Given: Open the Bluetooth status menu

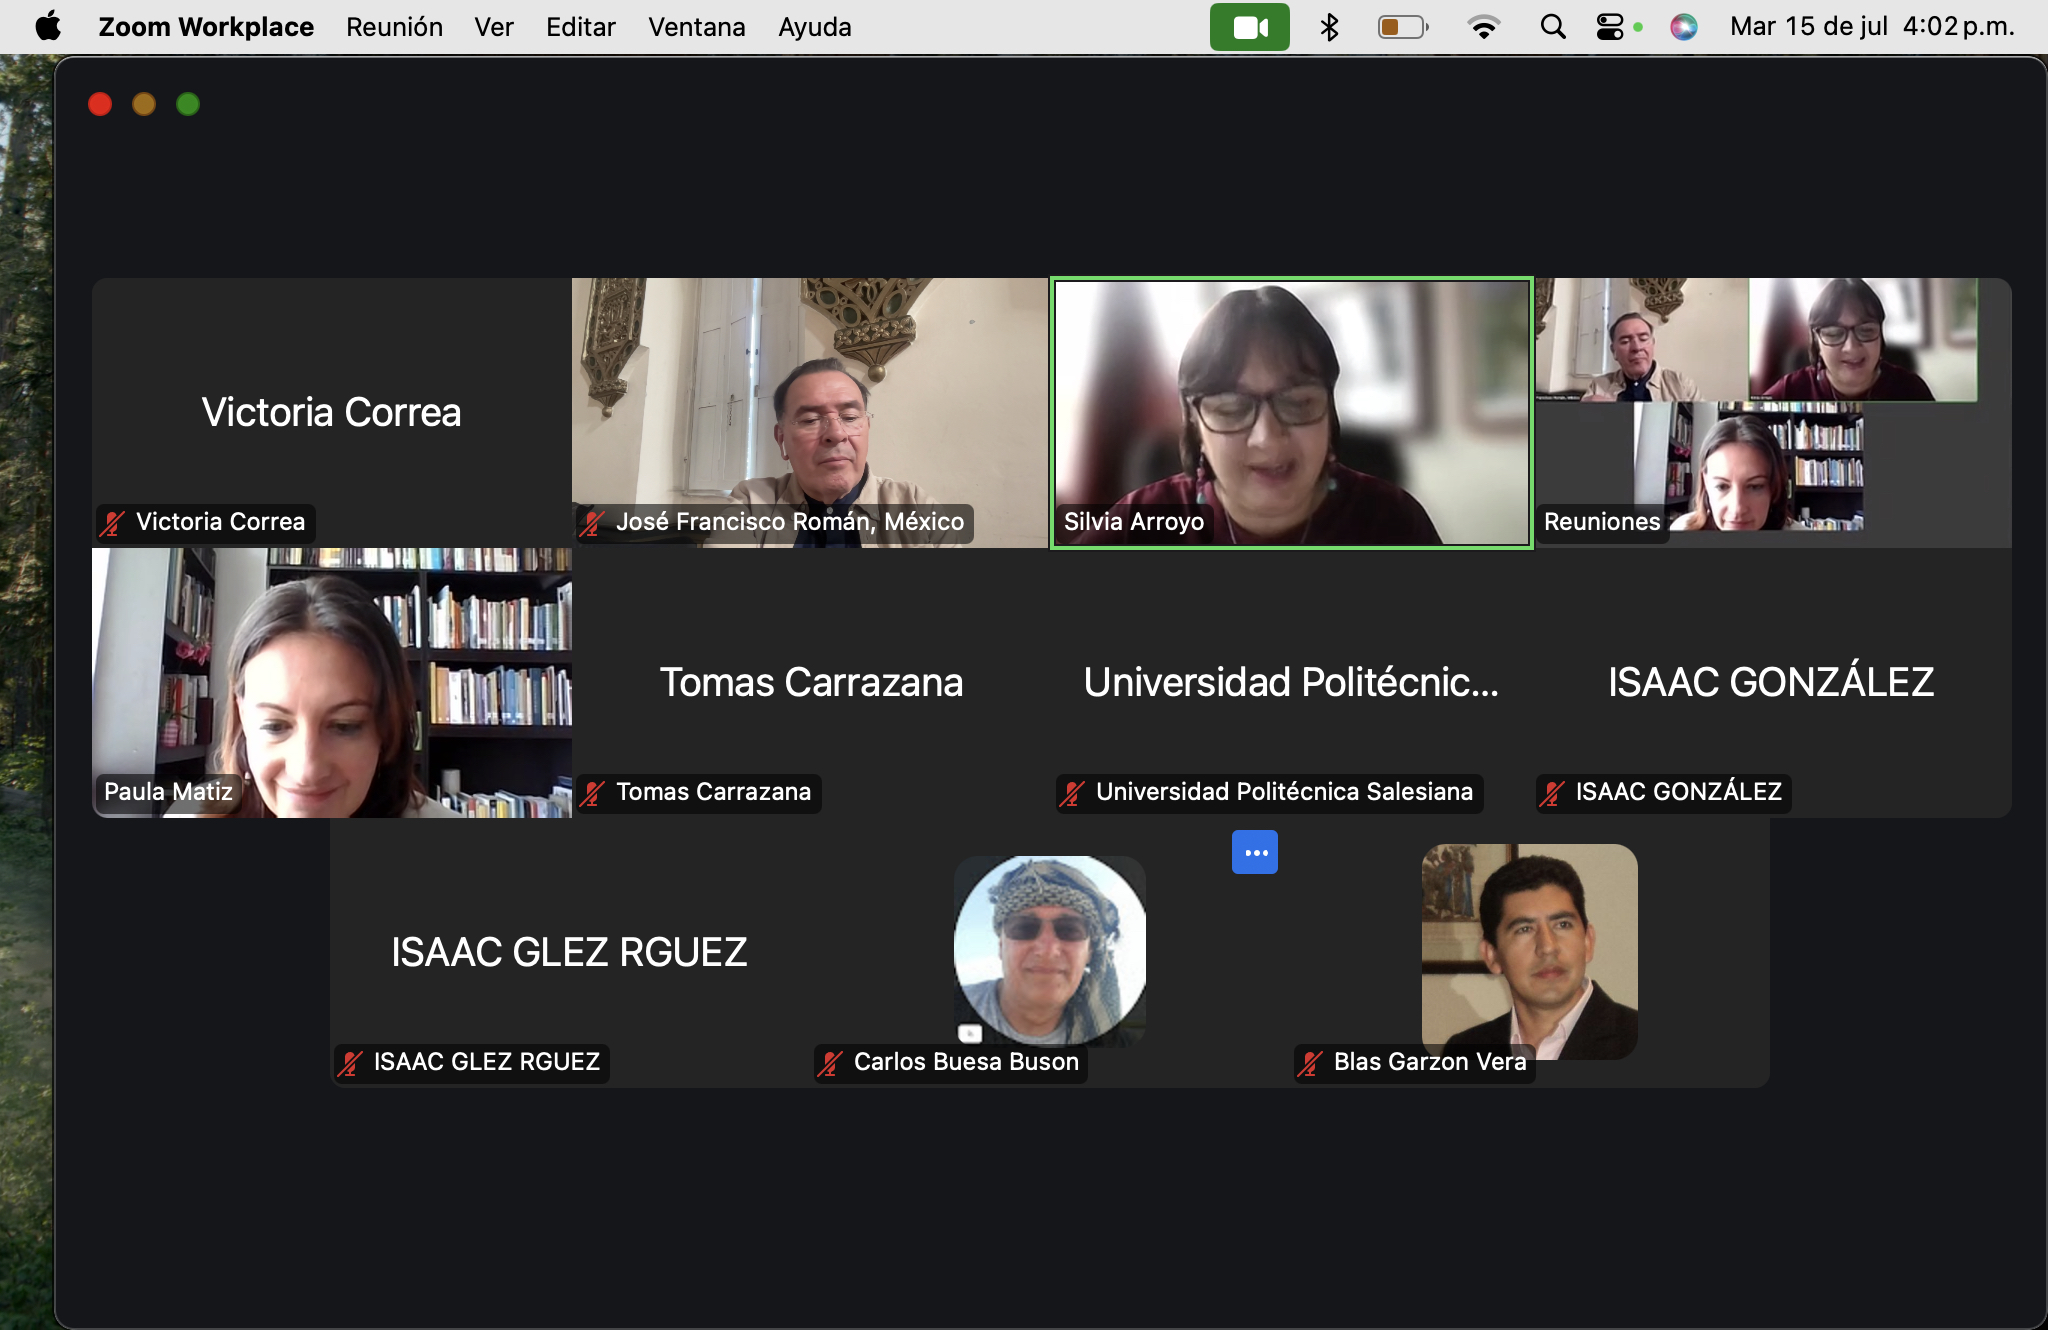Looking at the screenshot, I should [1329, 27].
